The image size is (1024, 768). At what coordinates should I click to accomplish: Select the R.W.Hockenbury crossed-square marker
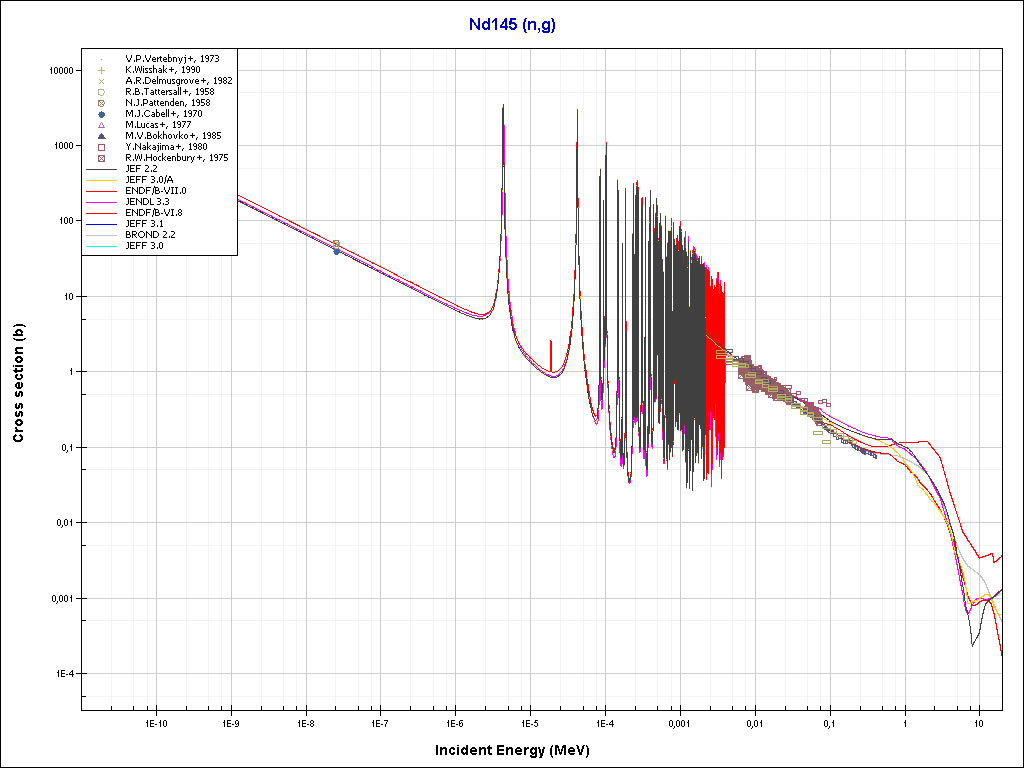click(101, 158)
